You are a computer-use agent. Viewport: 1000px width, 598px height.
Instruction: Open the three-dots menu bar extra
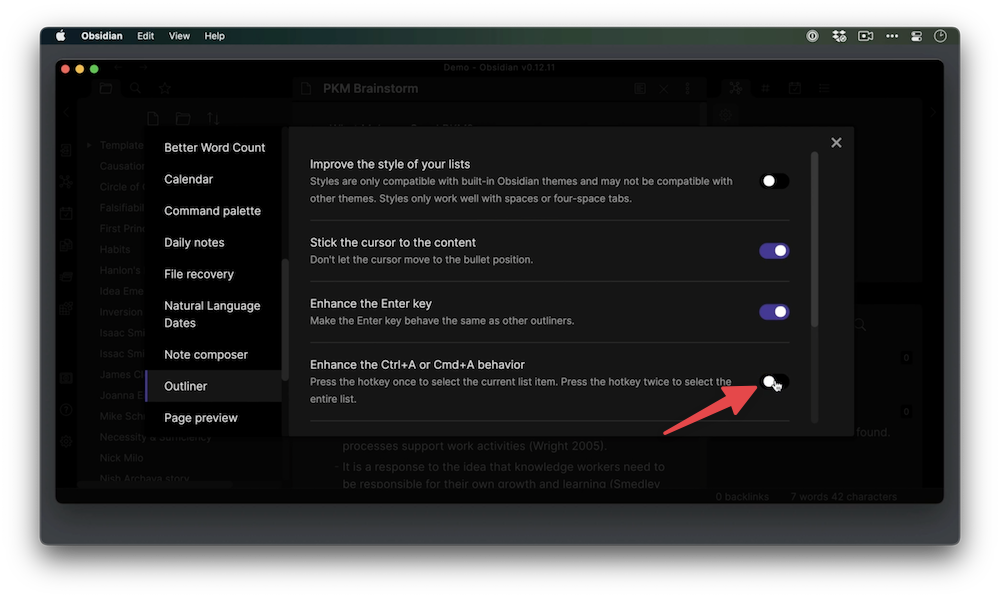(892, 36)
